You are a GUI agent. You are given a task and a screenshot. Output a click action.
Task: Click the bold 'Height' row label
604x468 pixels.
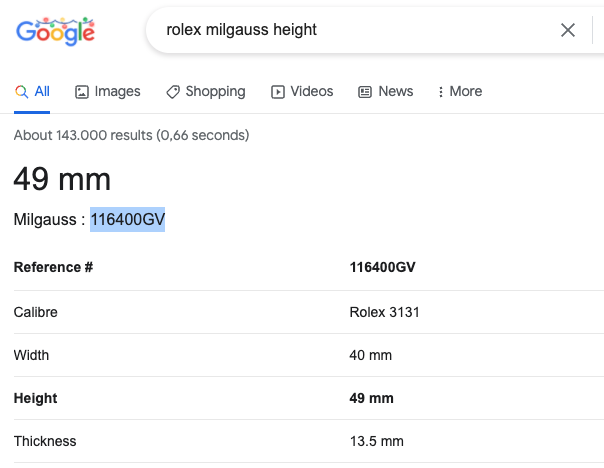click(x=35, y=398)
